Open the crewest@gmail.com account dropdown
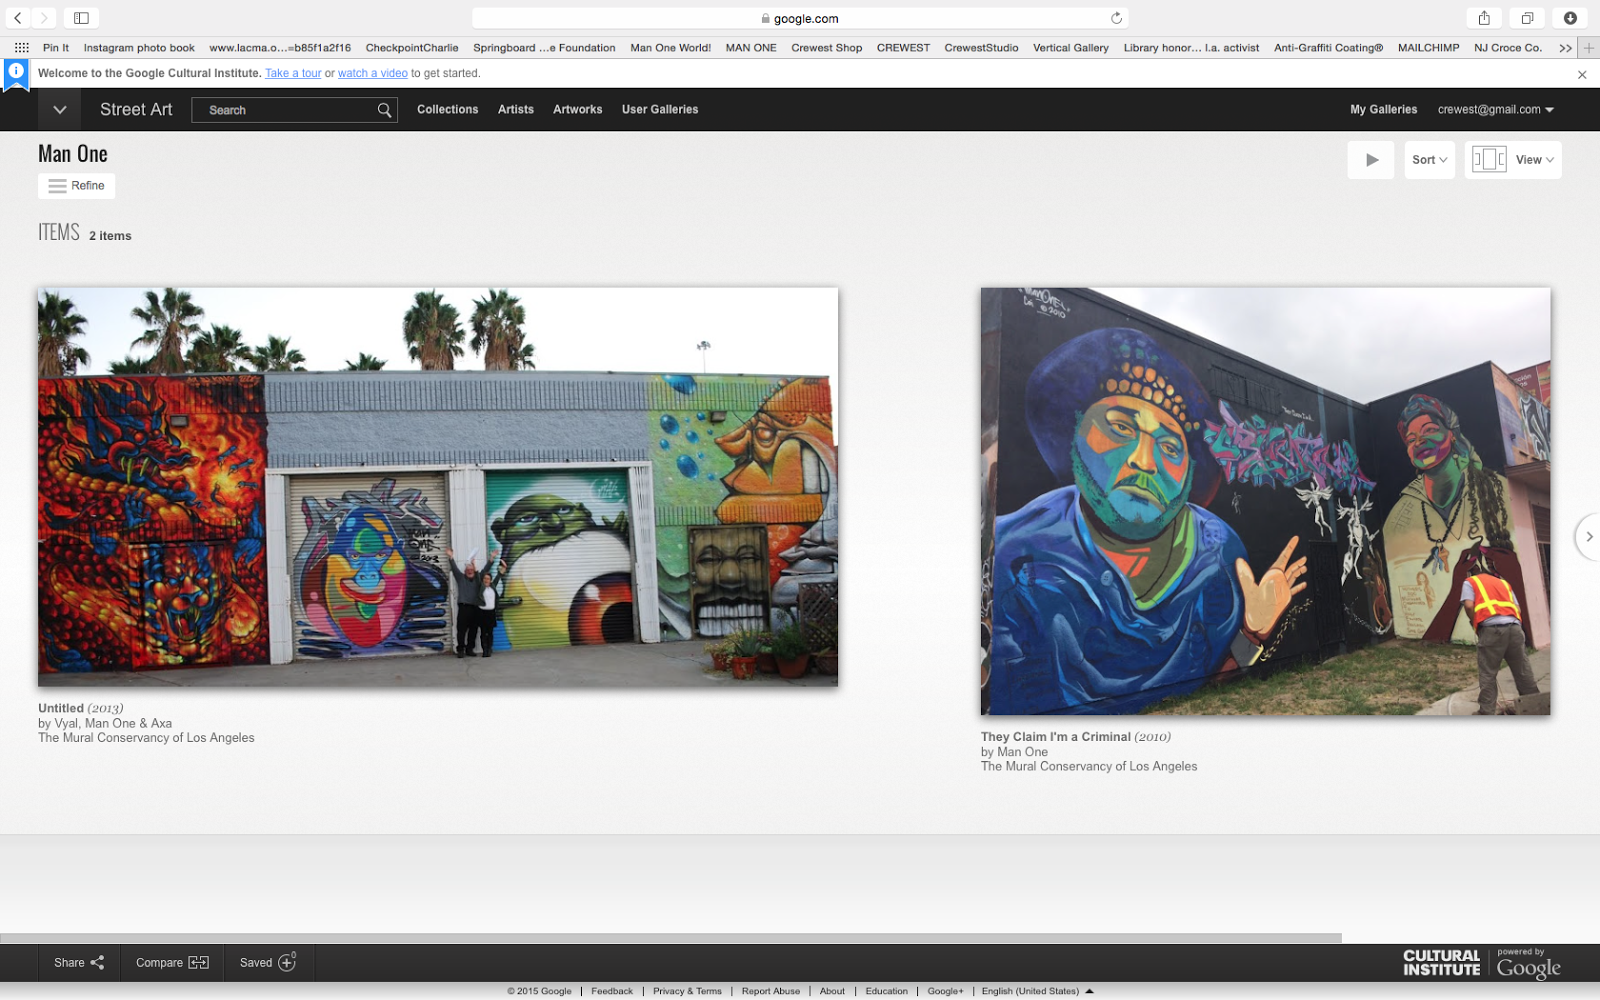The width and height of the screenshot is (1600, 1000). (x=1495, y=110)
